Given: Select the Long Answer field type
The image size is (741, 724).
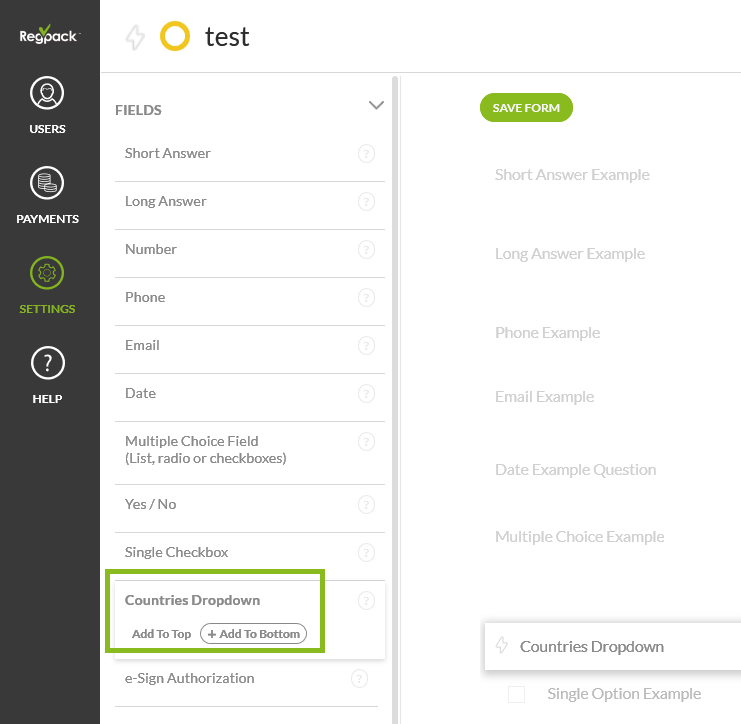Looking at the screenshot, I should click(166, 202).
